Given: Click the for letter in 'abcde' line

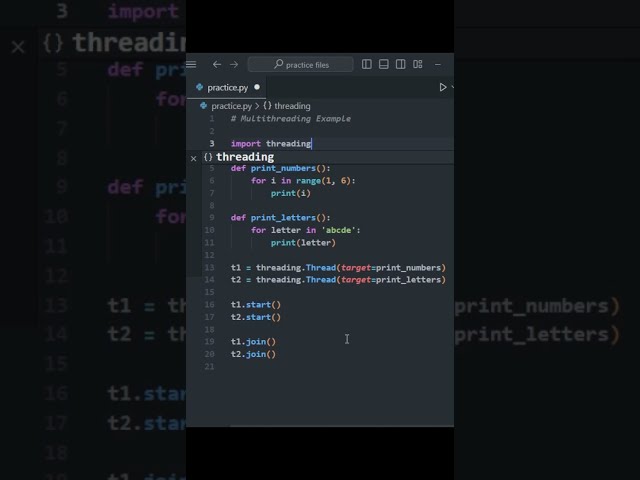Looking at the screenshot, I should 306,230.
